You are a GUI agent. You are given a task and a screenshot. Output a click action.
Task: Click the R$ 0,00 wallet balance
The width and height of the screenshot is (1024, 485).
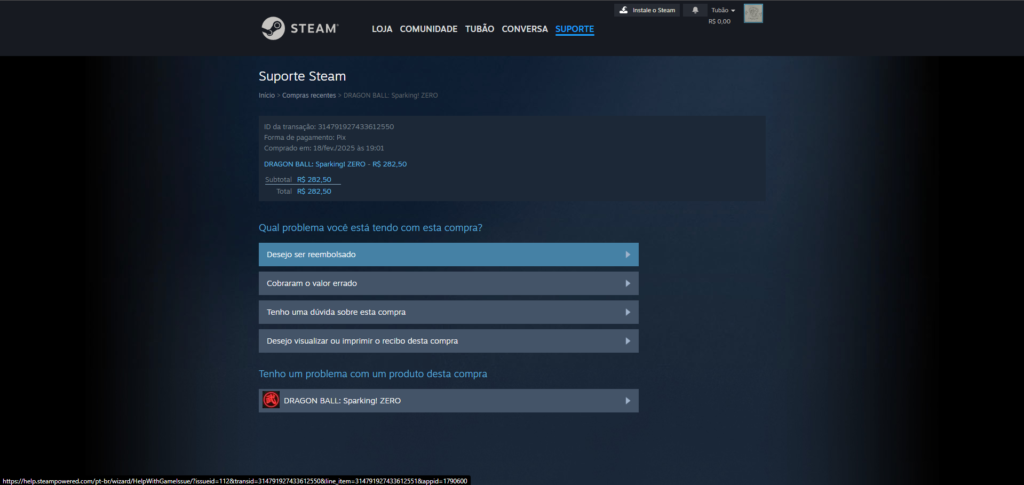point(719,22)
